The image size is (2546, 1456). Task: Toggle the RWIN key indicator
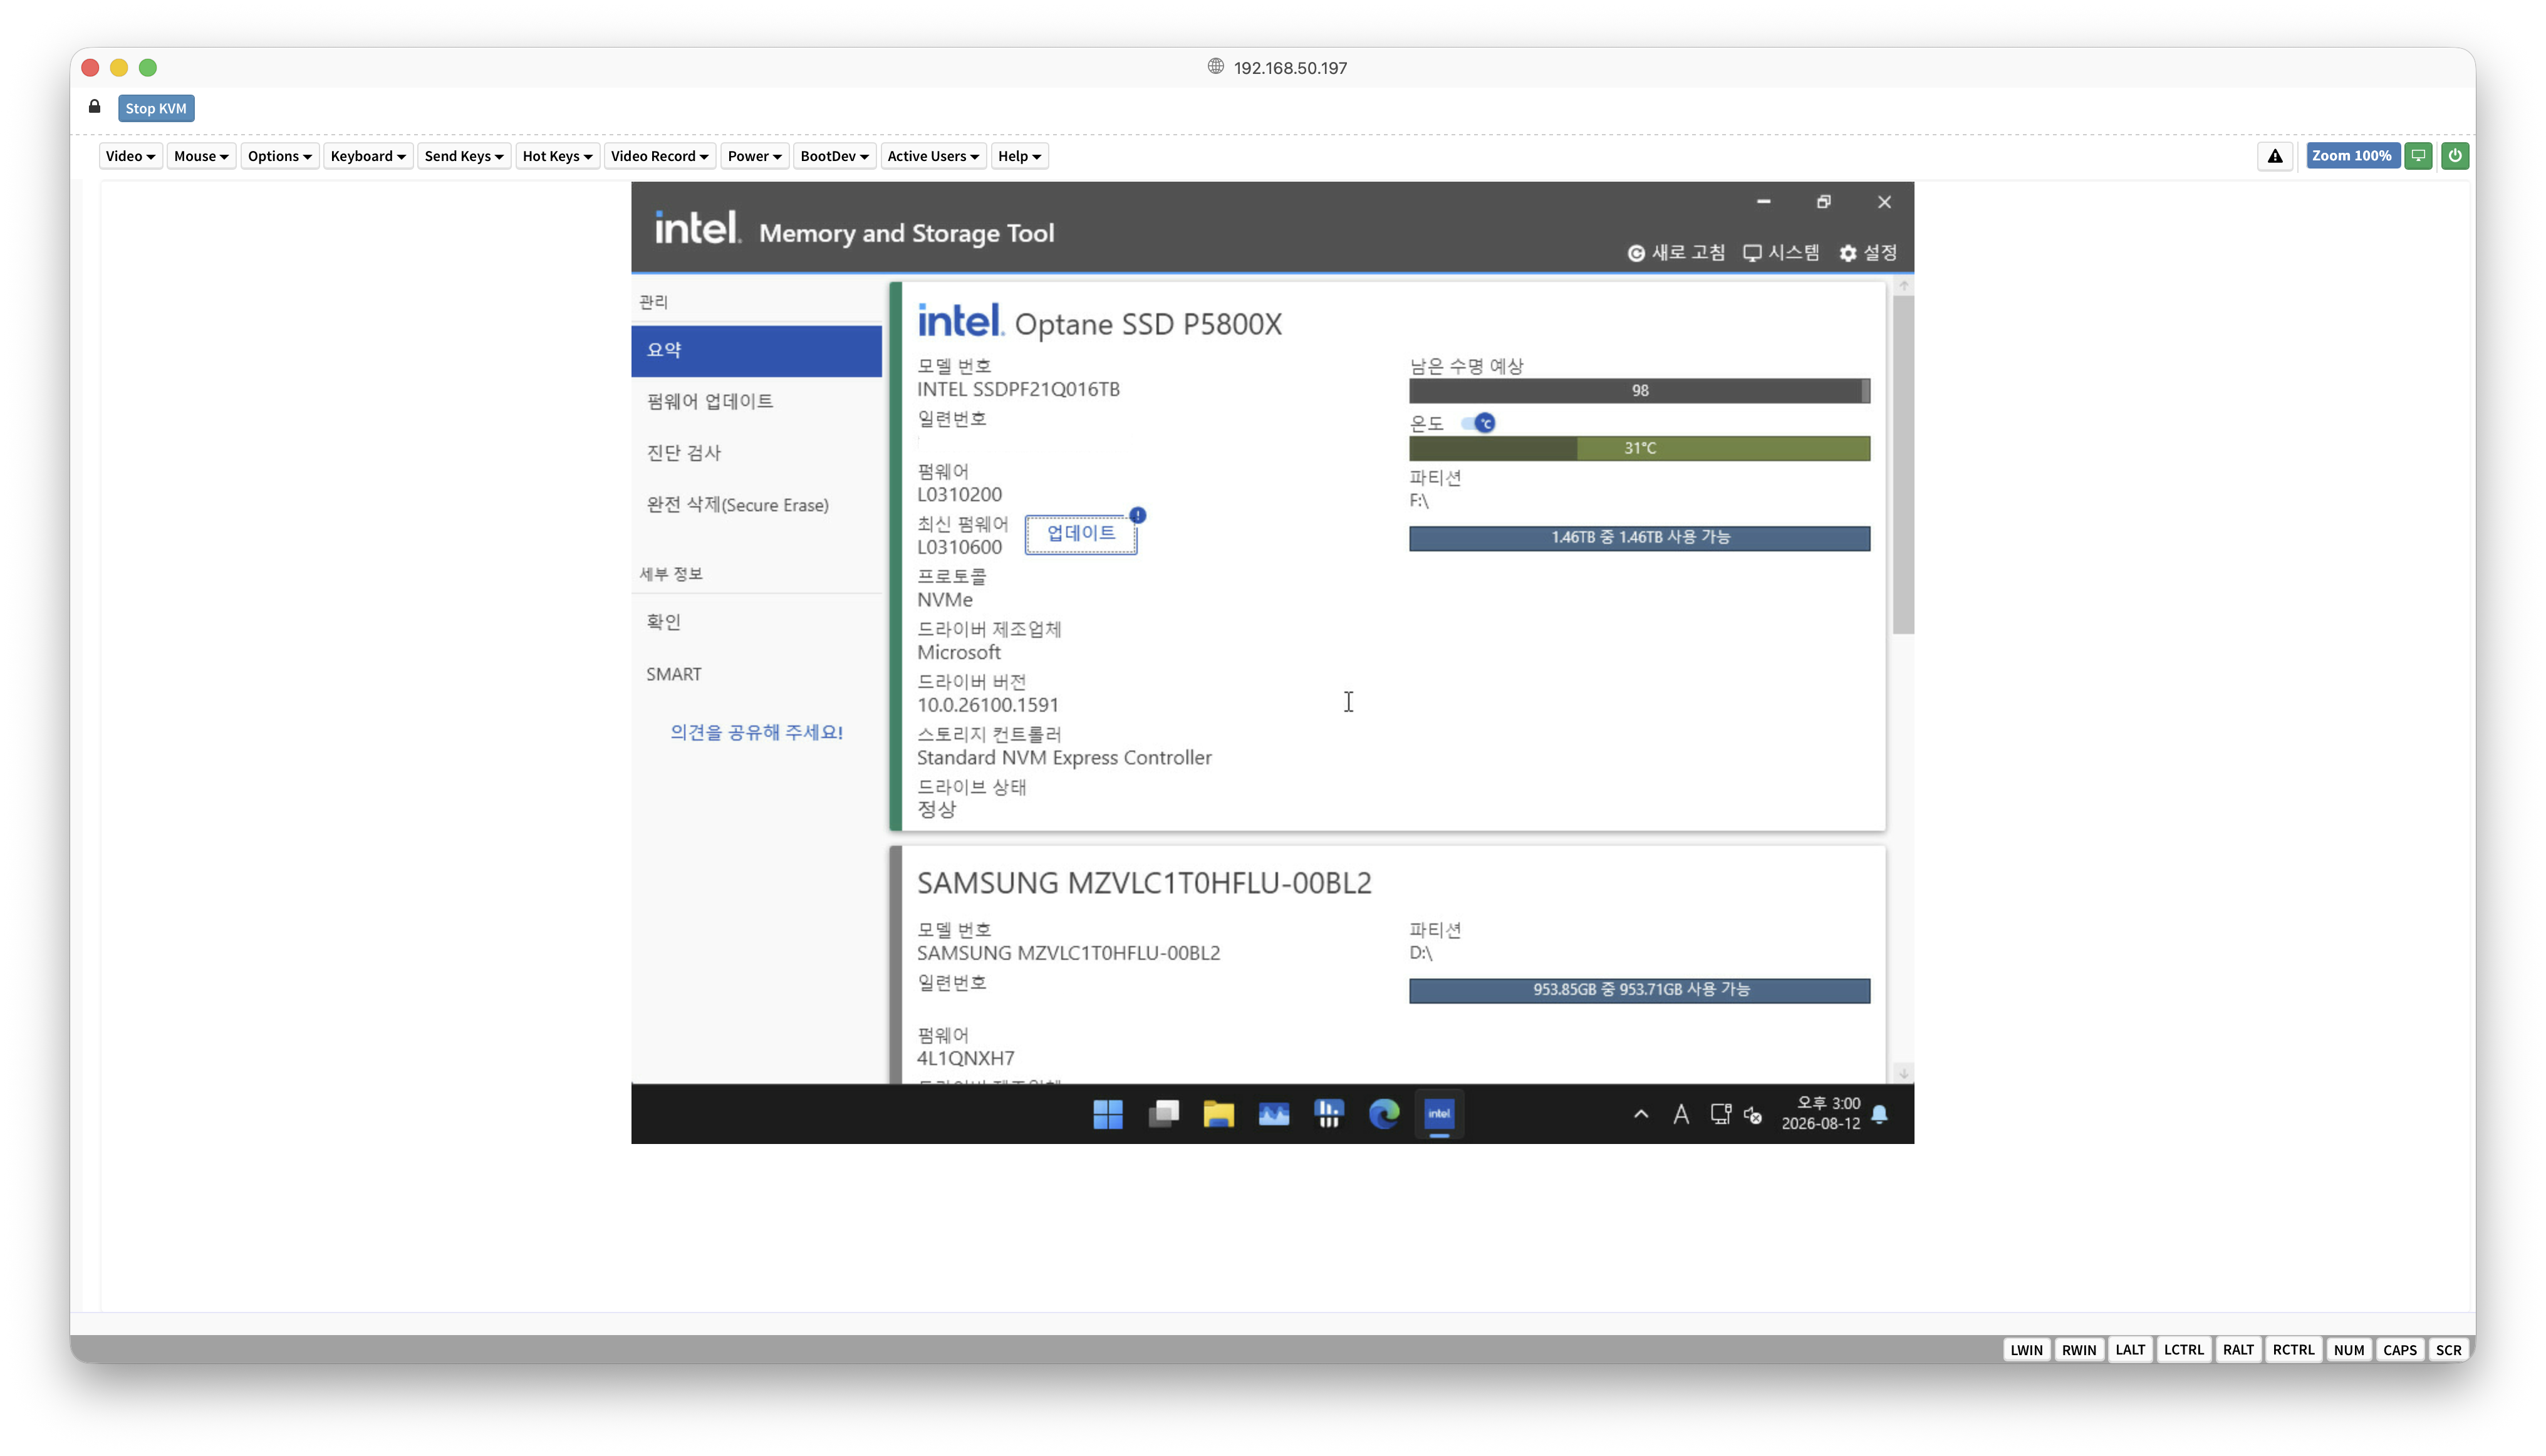tap(2079, 1350)
